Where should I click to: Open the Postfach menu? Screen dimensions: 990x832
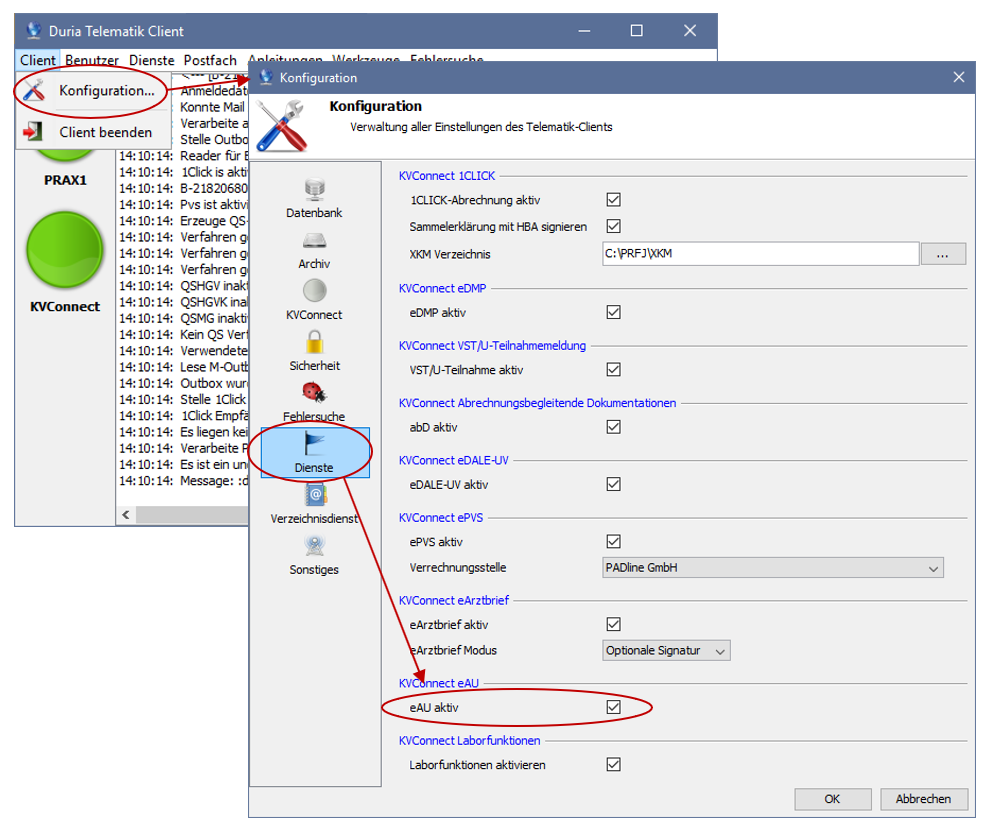(210, 60)
